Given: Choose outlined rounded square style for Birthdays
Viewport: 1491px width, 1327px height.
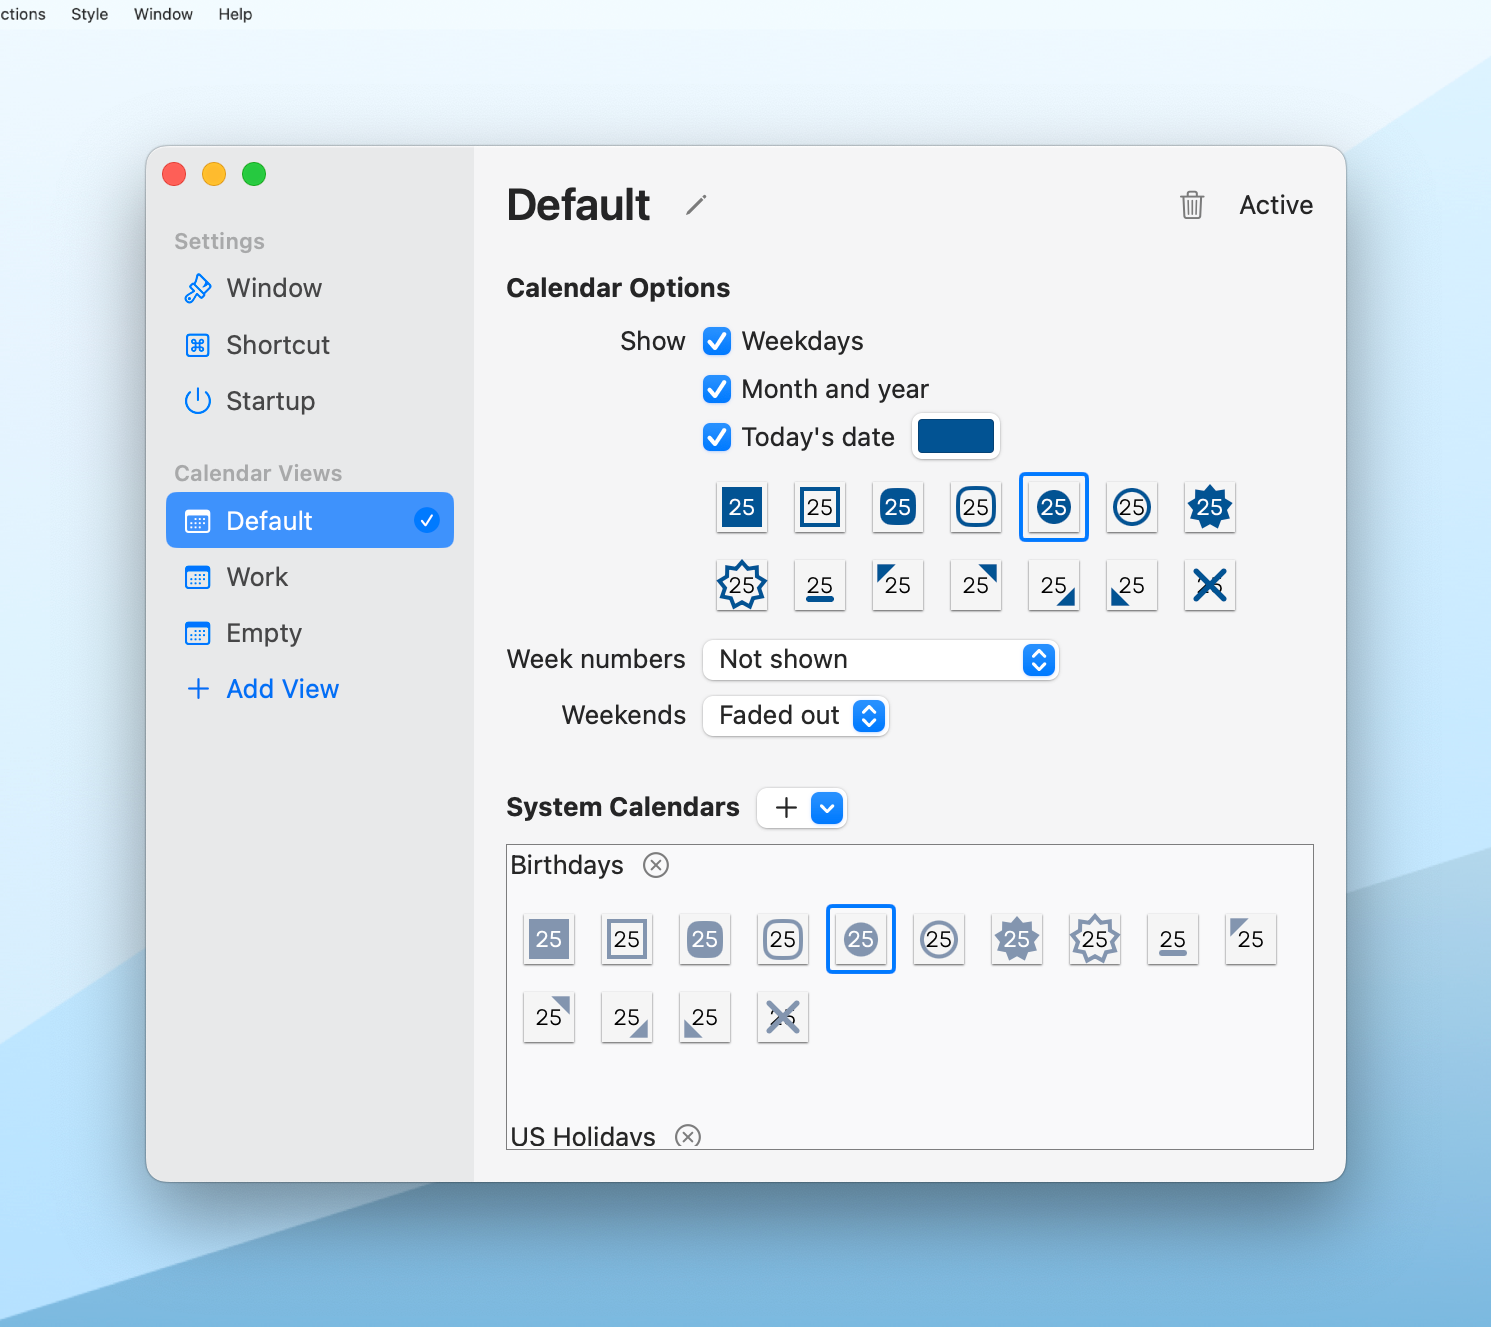Looking at the screenshot, I should click(x=783, y=939).
